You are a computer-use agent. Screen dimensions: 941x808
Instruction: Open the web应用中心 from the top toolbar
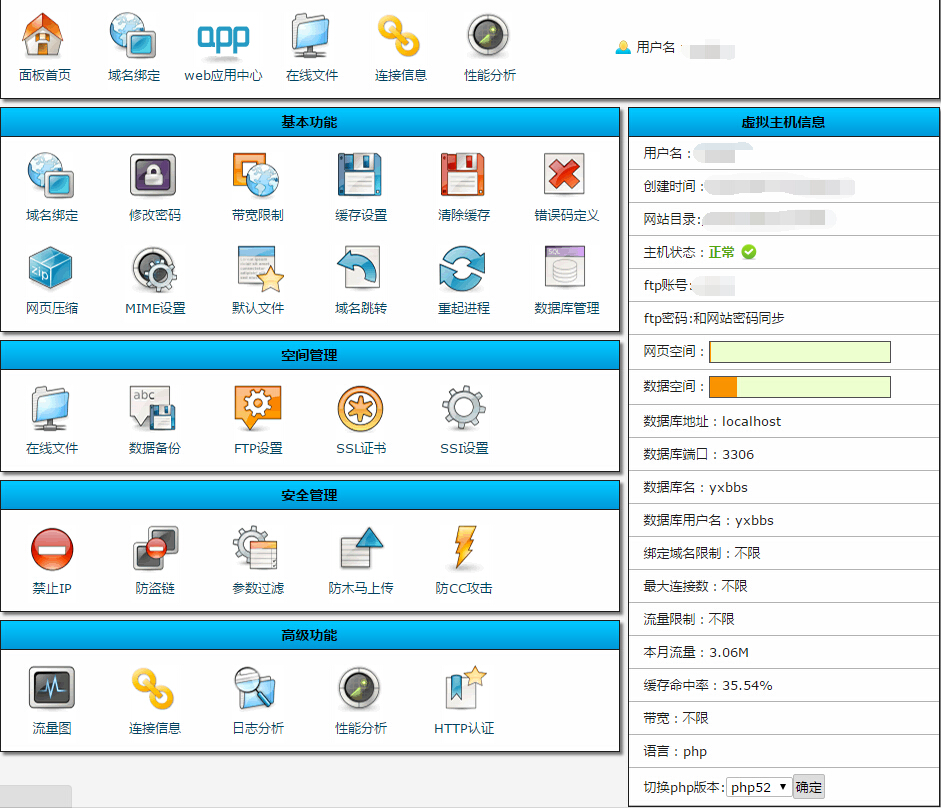click(x=222, y=45)
